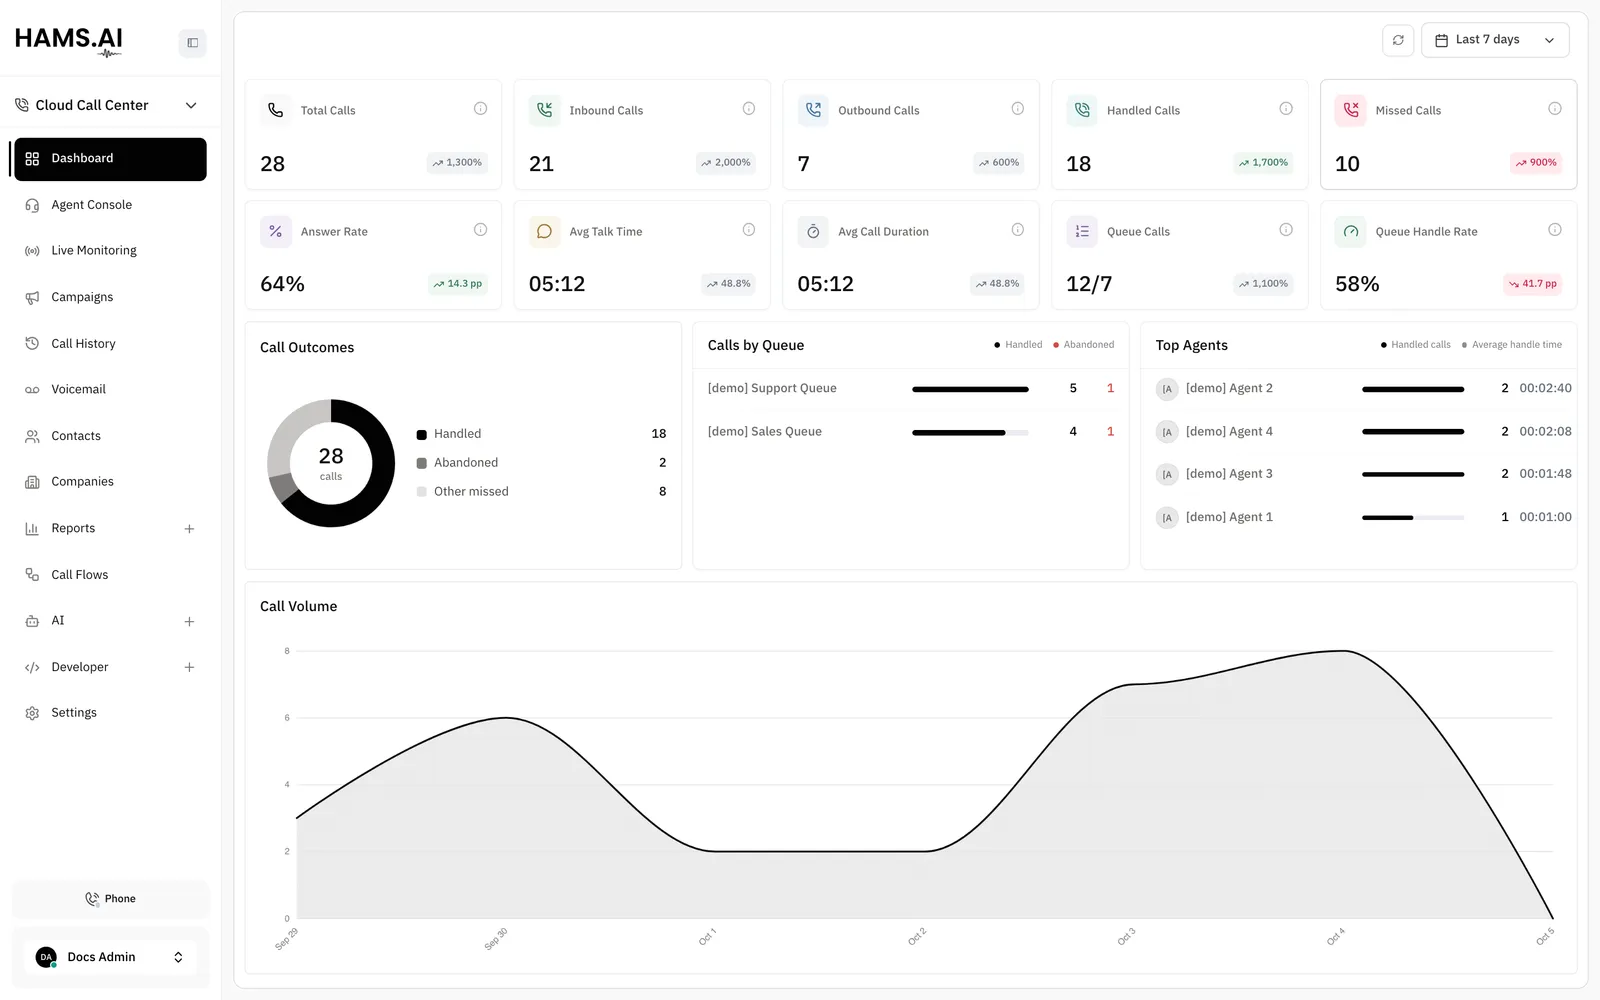Select [demo] Sales Queue row
1600x1000 pixels.
tap(910, 432)
